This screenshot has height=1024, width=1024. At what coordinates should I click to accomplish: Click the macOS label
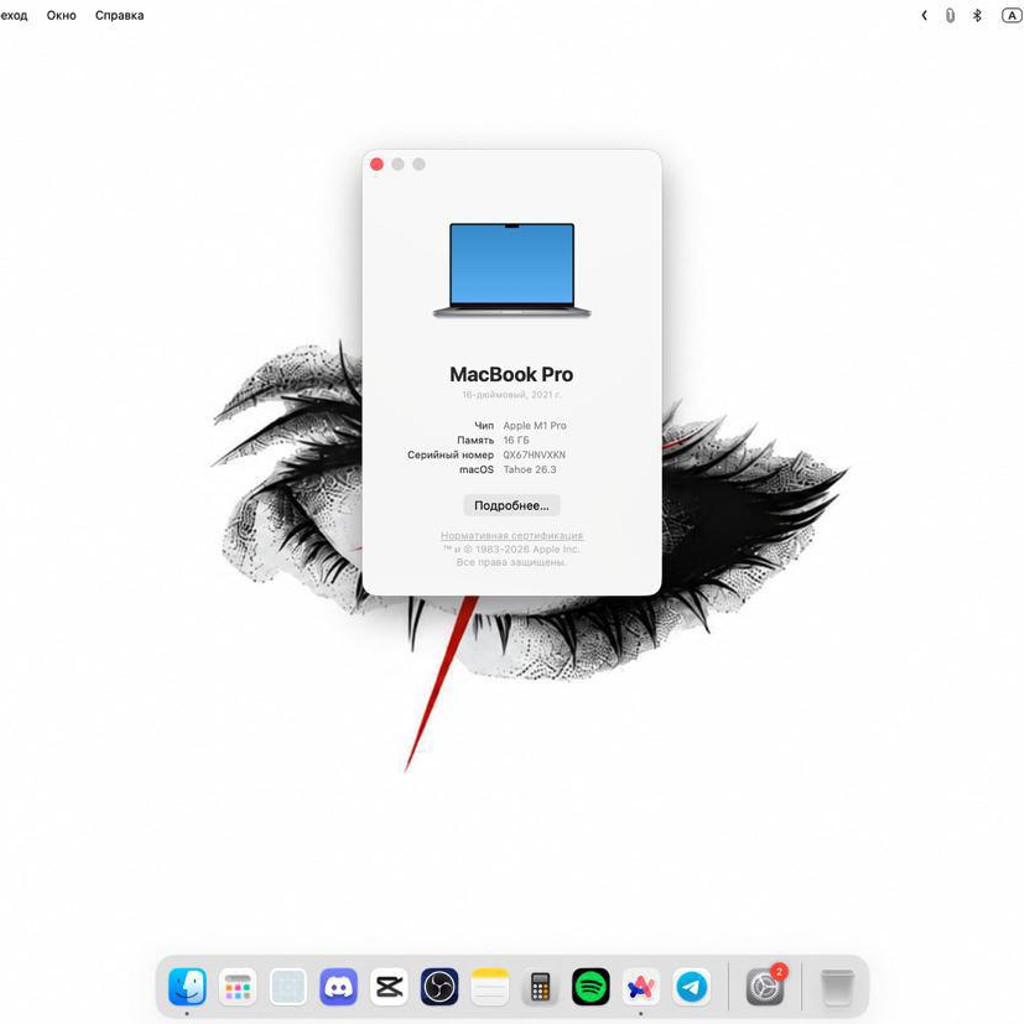[477, 470]
